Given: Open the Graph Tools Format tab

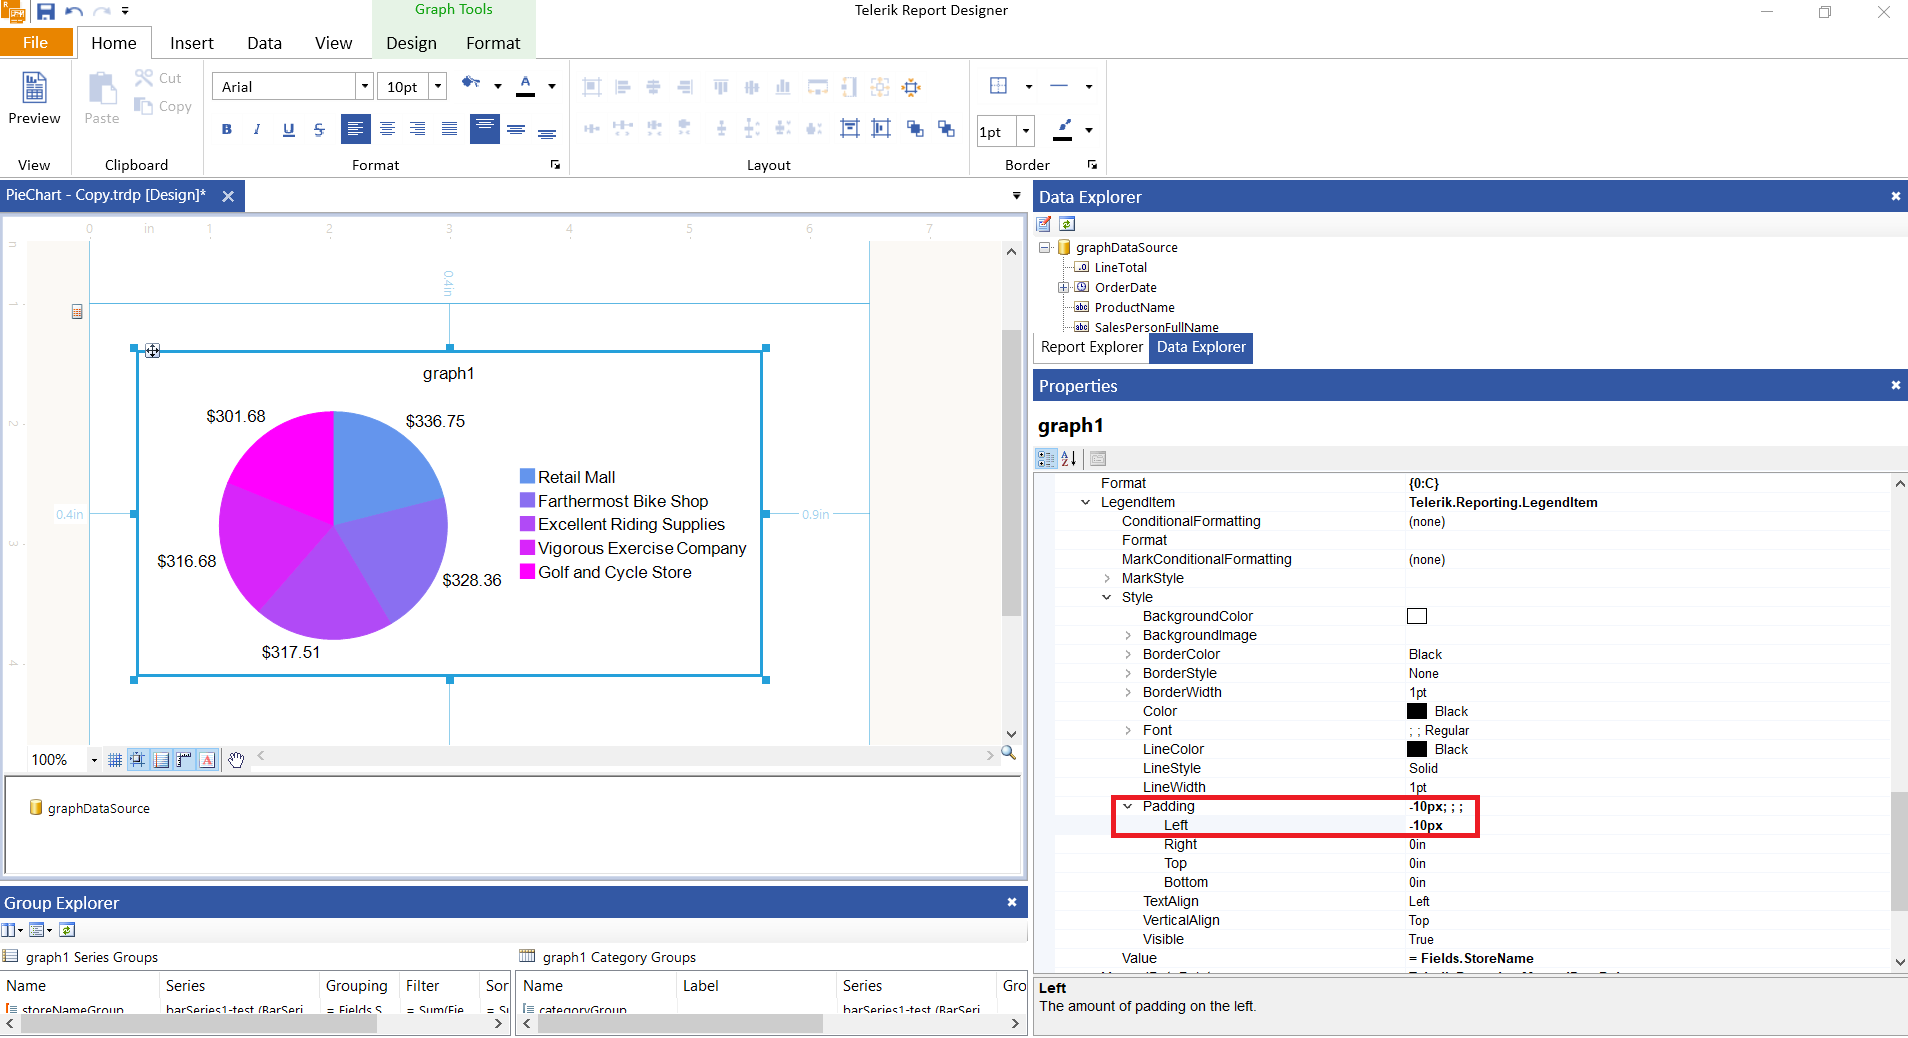Looking at the screenshot, I should click(493, 43).
